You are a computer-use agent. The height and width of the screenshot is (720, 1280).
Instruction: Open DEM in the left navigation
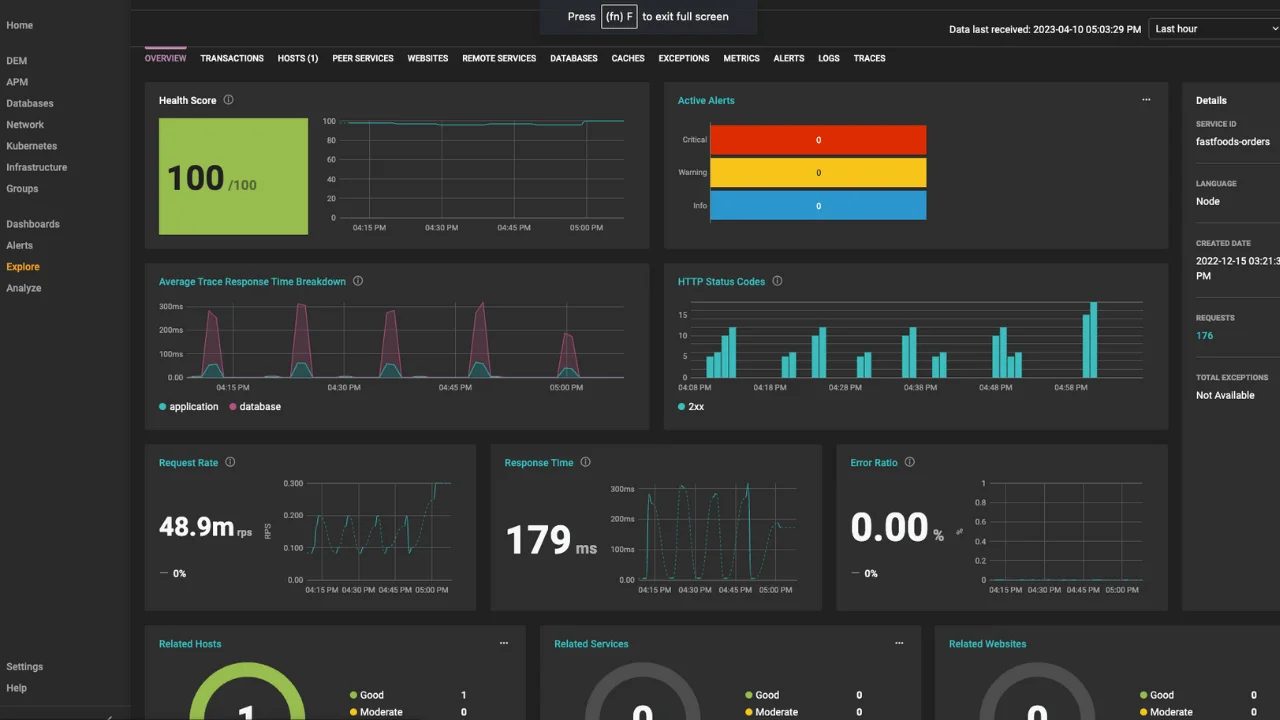[17, 61]
